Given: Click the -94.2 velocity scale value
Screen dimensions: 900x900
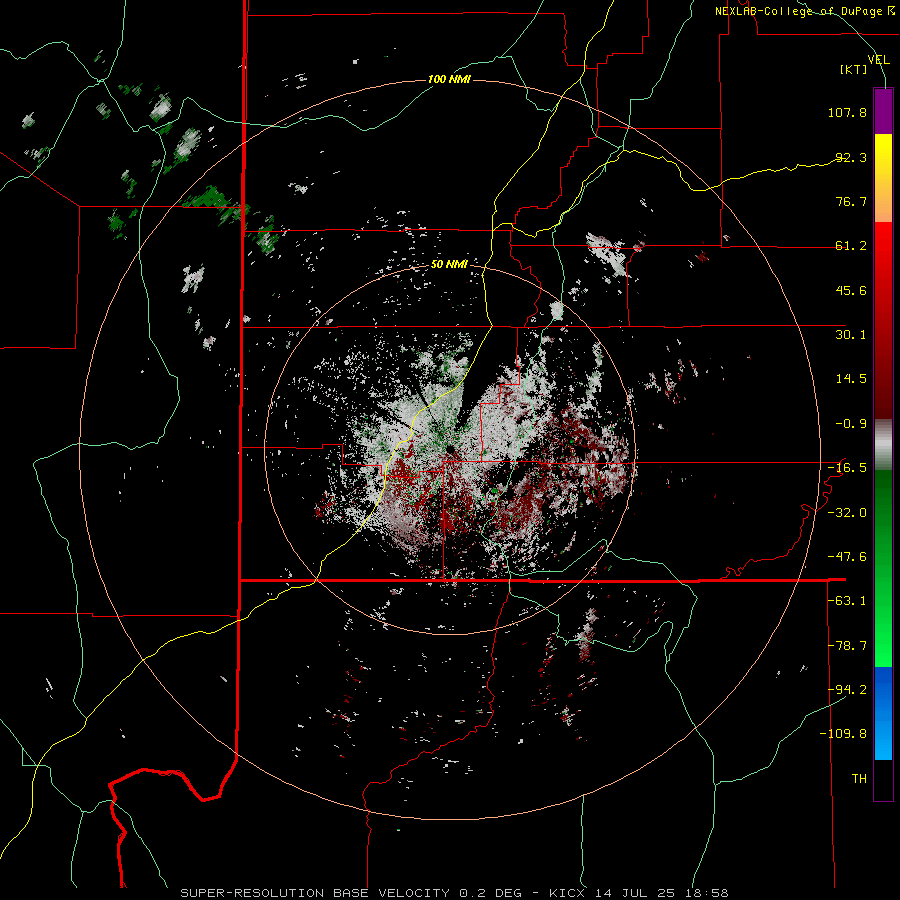Looking at the screenshot, I should coord(847,690).
